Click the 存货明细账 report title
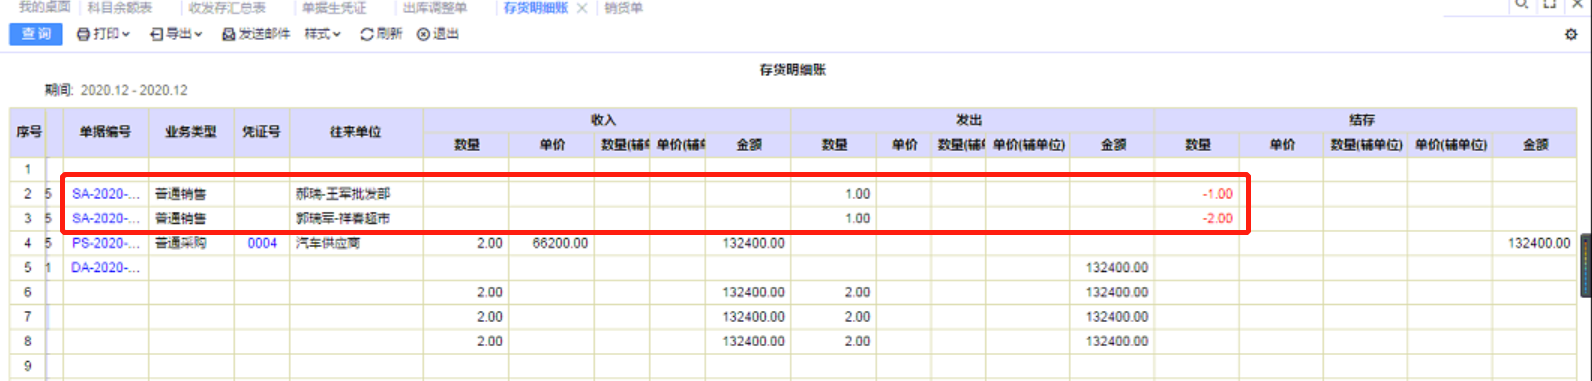 793,70
